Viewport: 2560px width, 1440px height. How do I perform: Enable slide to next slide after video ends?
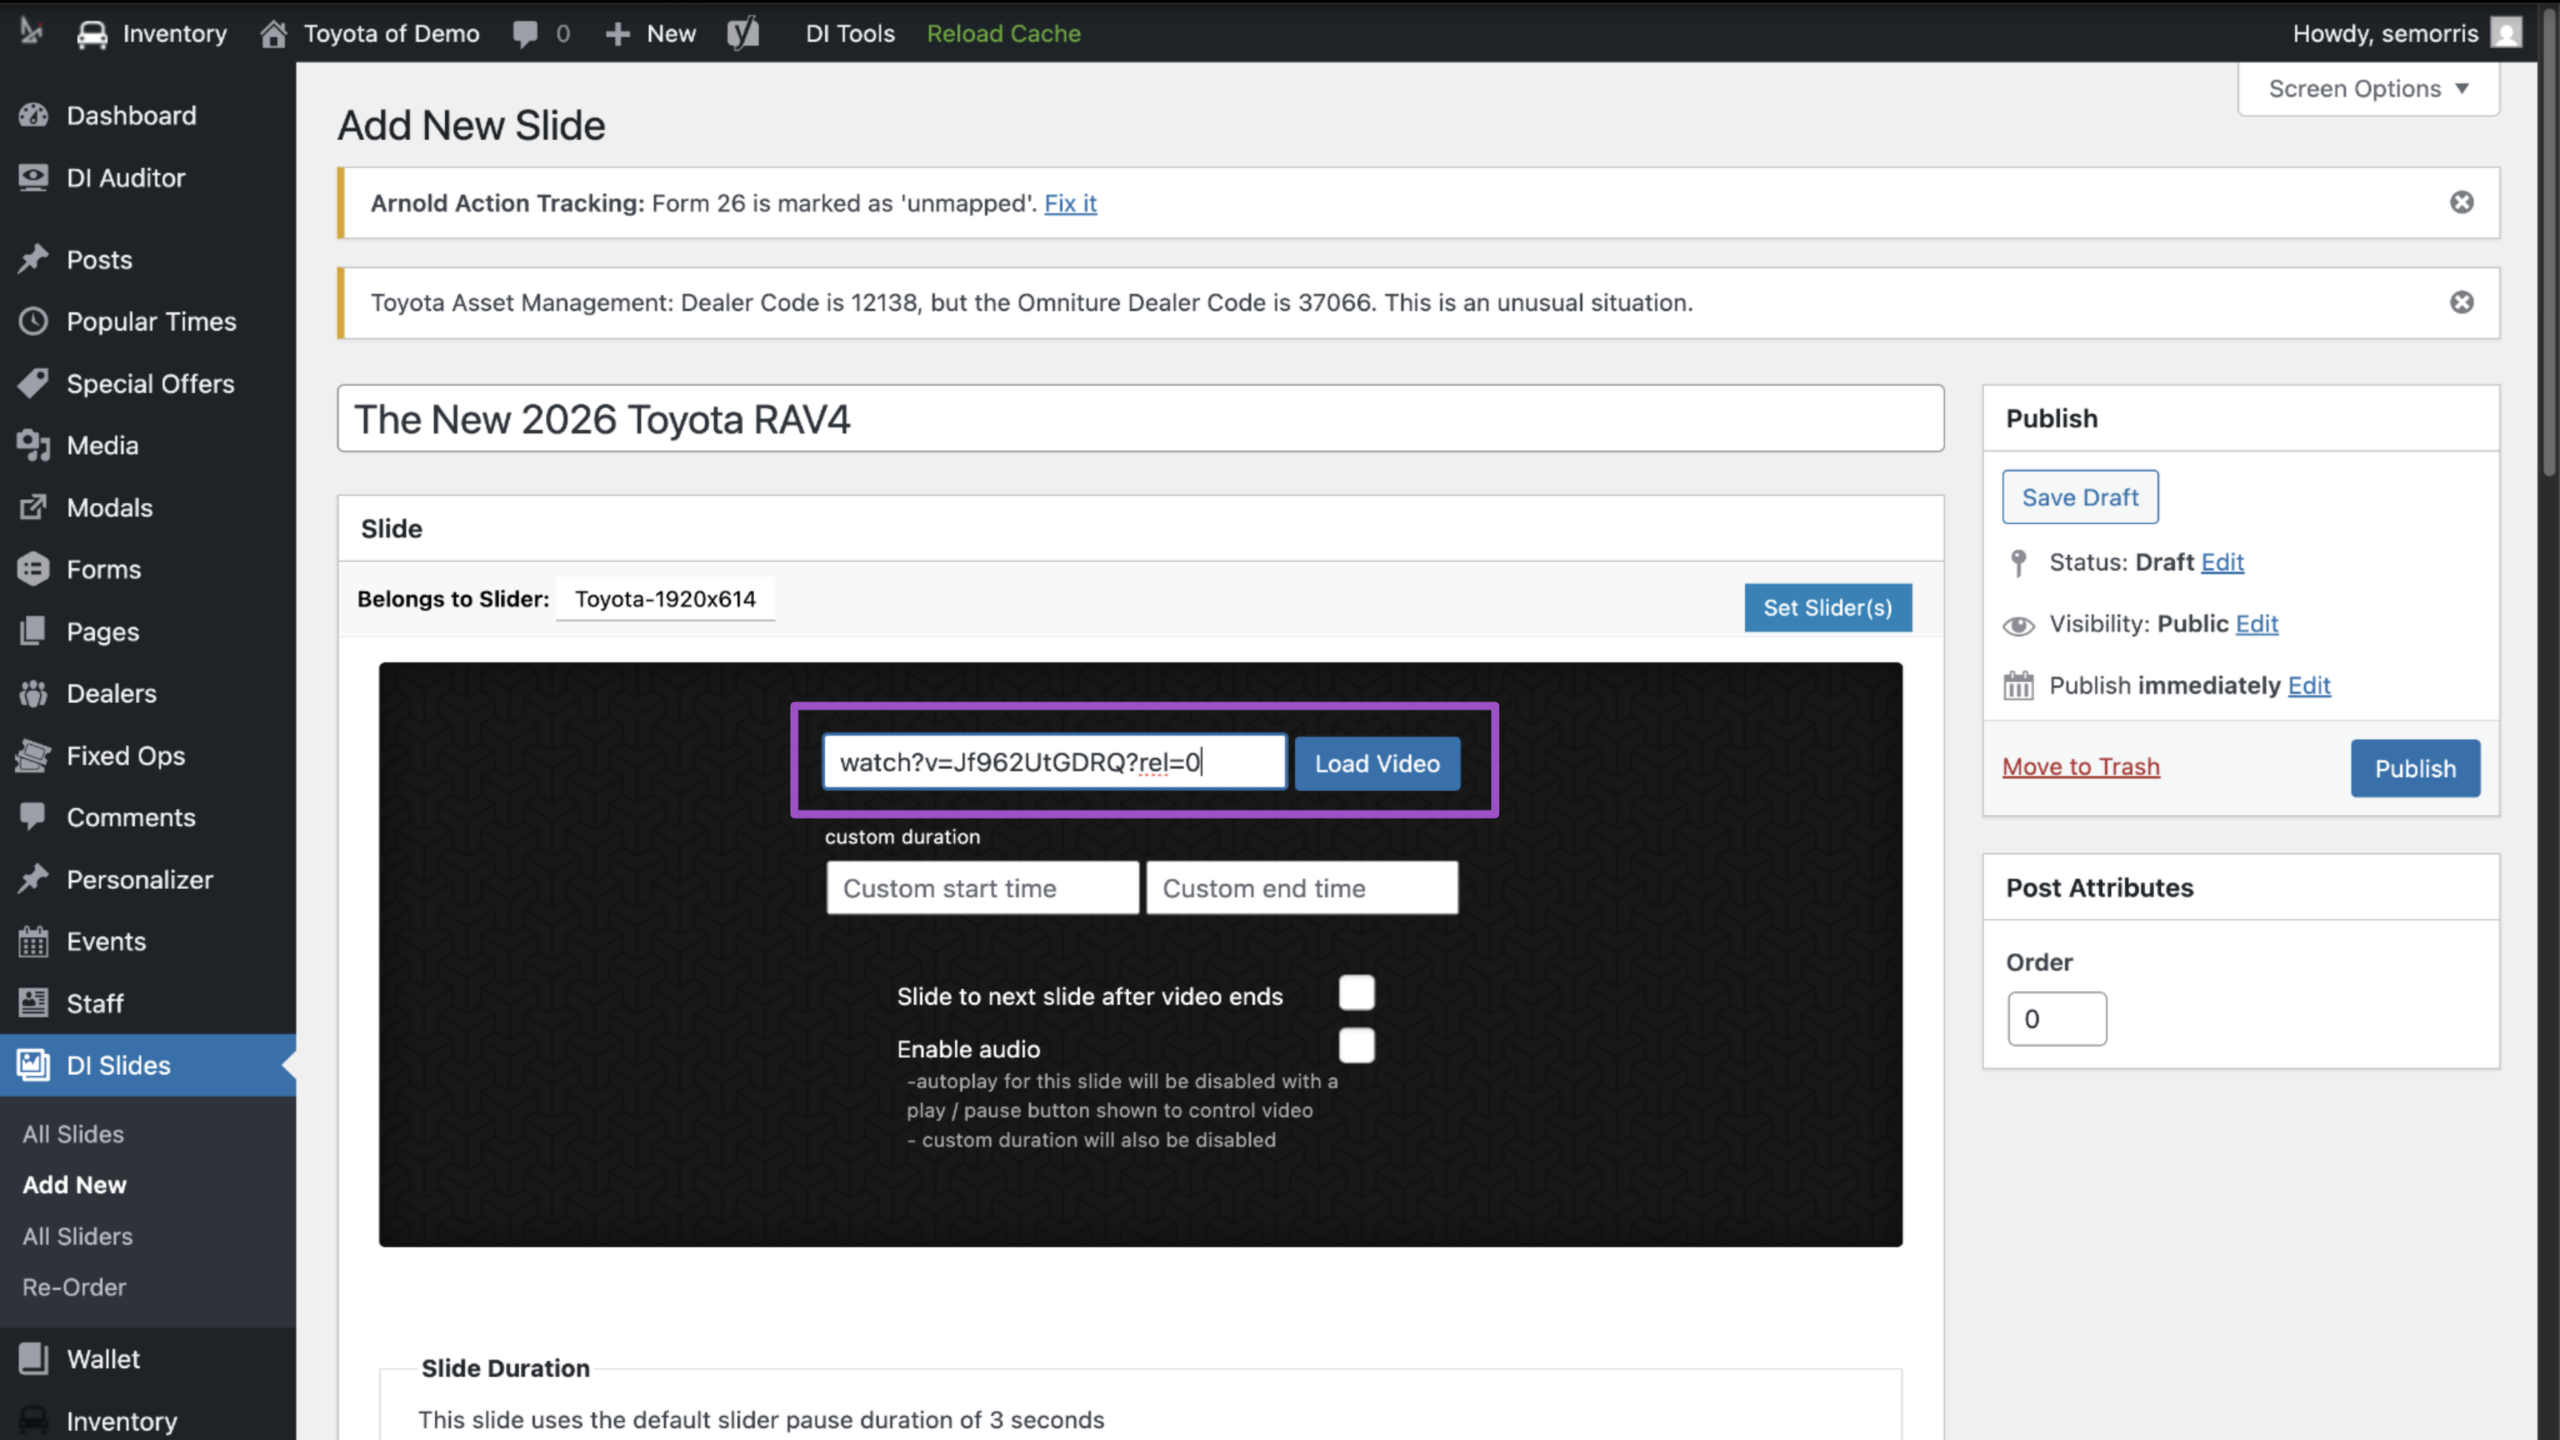tap(1357, 993)
